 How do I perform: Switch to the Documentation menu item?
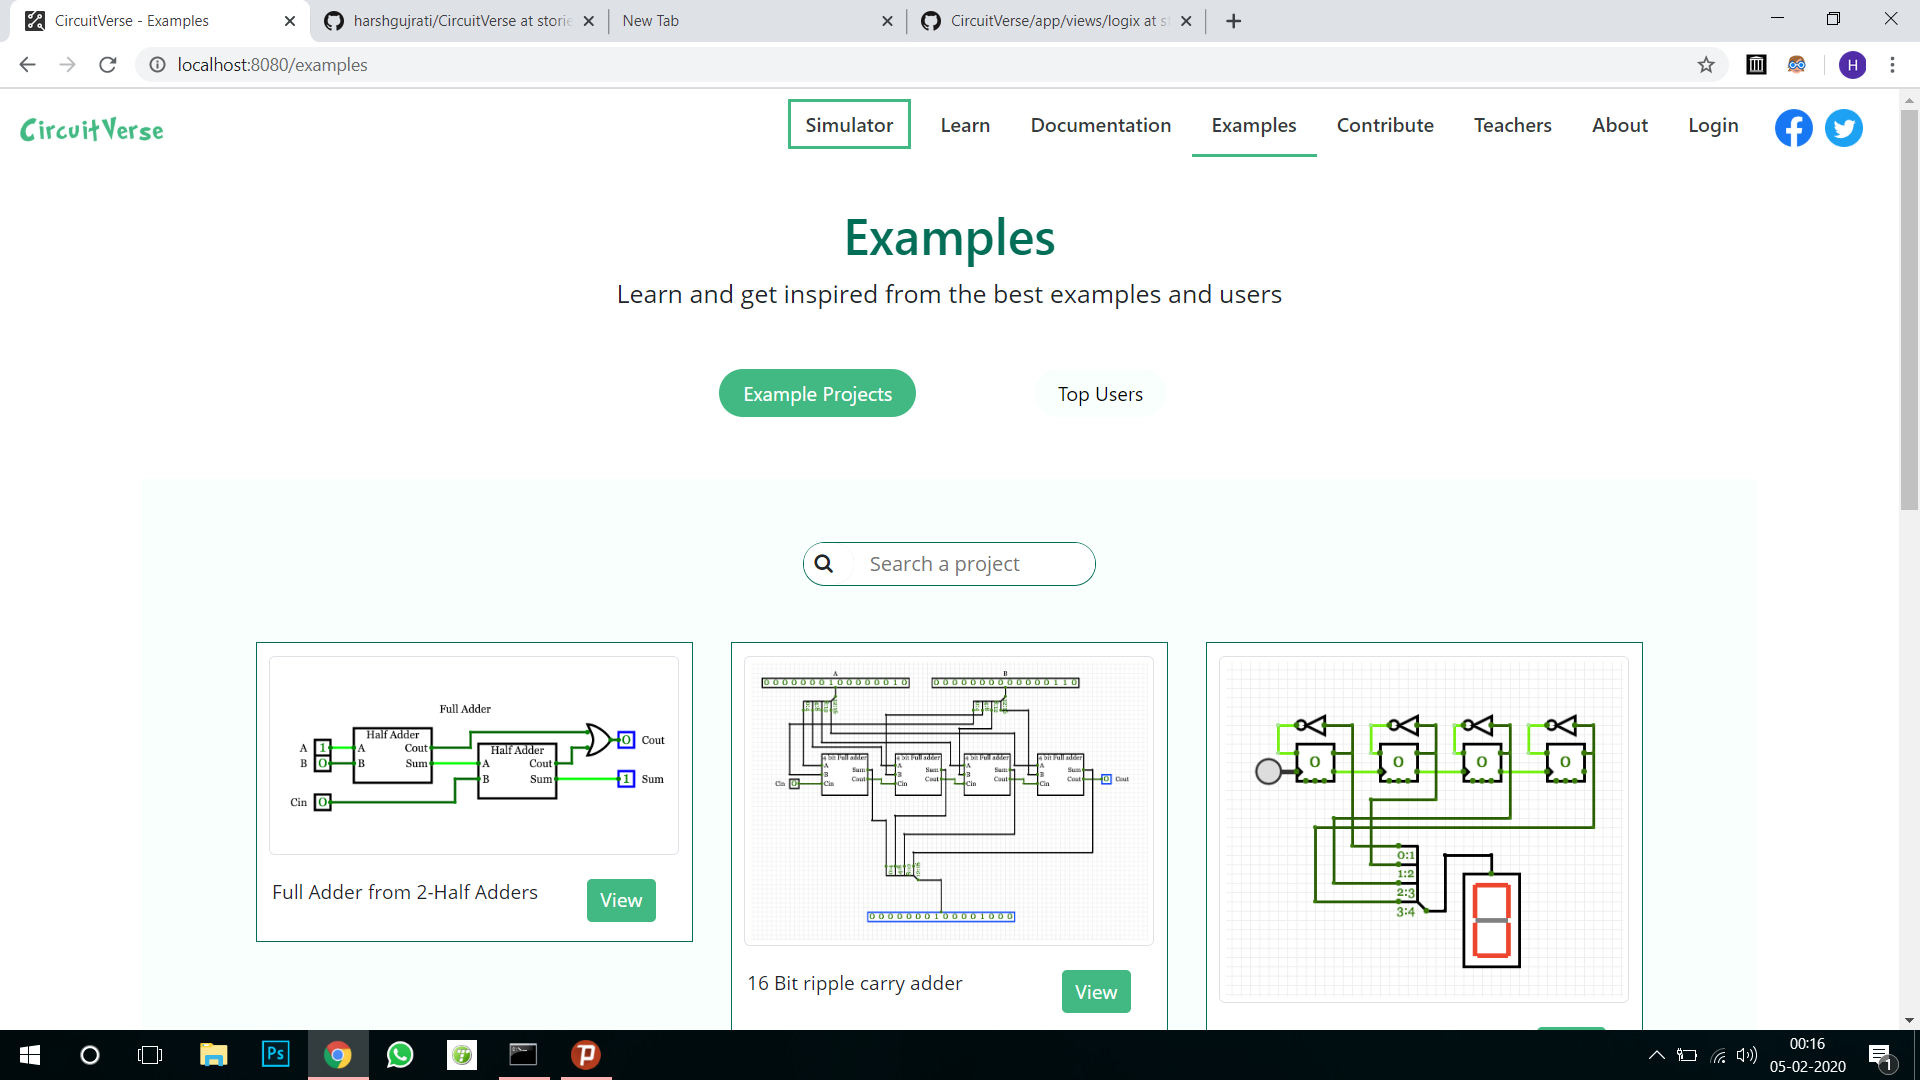click(x=1100, y=125)
